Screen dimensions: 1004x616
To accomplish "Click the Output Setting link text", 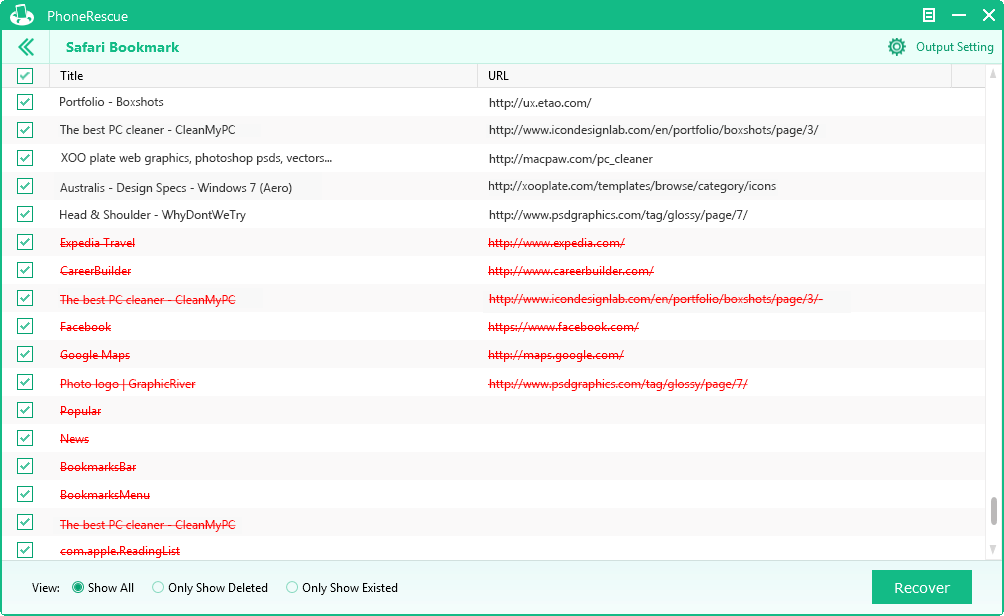I will point(954,47).
